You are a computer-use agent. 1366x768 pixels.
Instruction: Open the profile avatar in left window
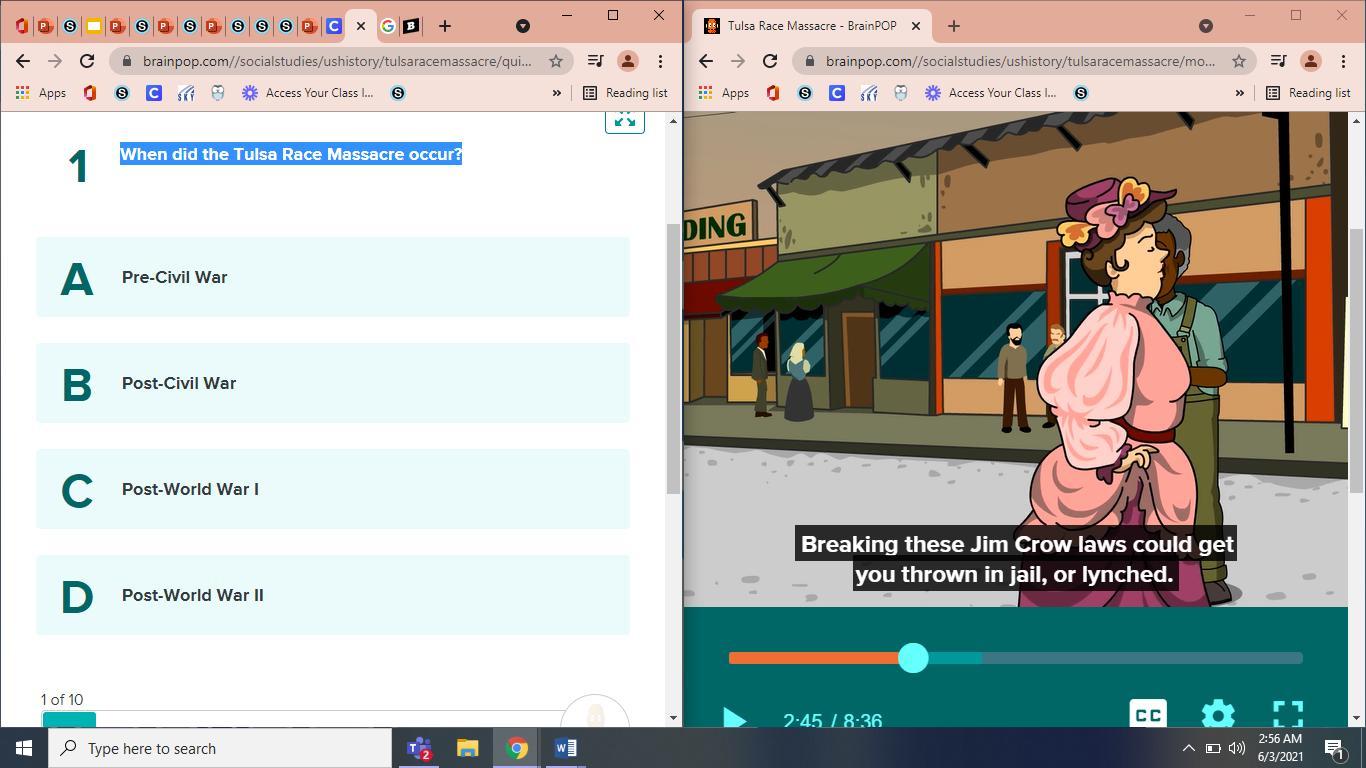point(628,61)
